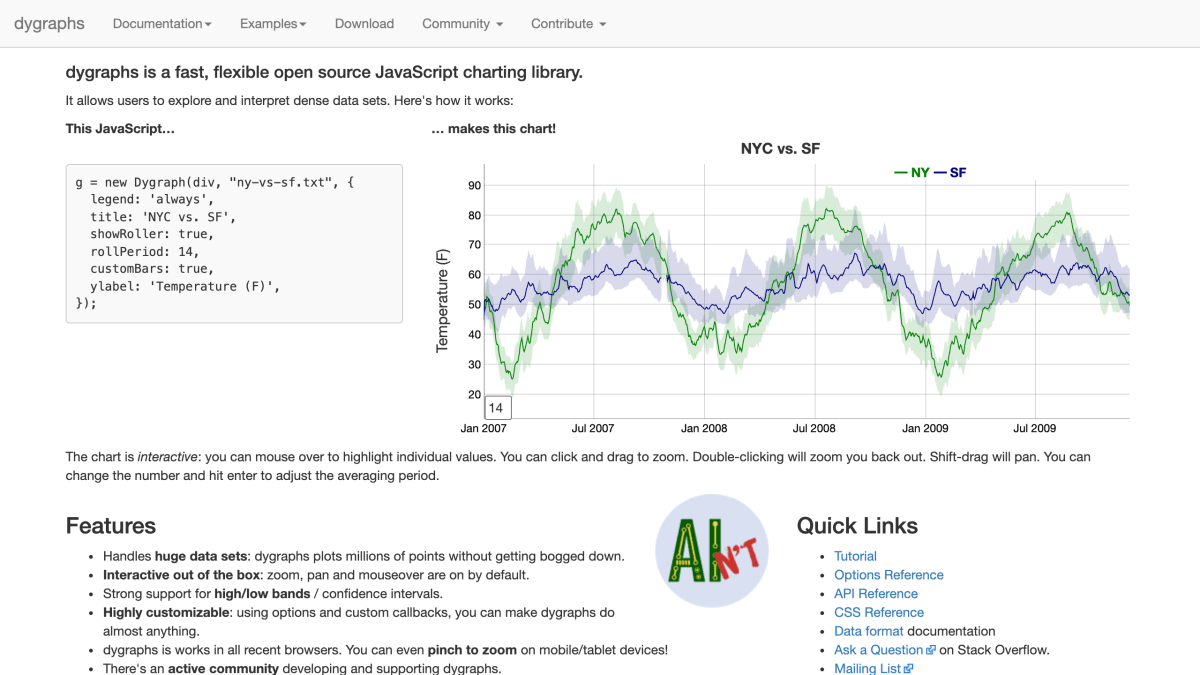Click the Jan 2009 x-axis label
This screenshot has height=675, width=1200.
pyautogui.click(x=924, y=428)
